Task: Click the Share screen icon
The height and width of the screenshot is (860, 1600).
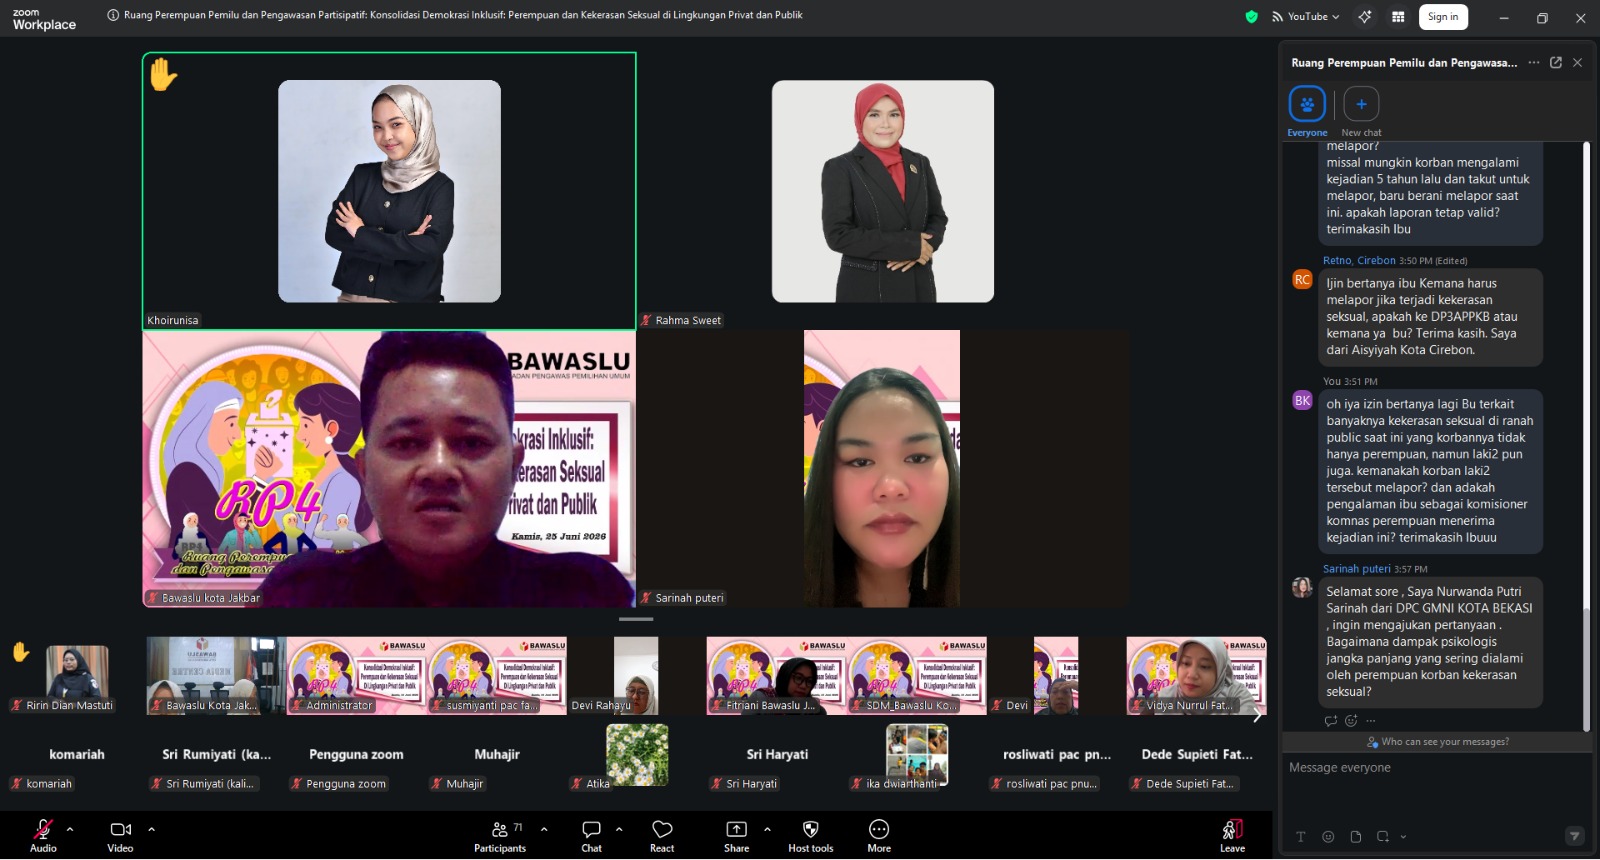Action: click(737, 836)
